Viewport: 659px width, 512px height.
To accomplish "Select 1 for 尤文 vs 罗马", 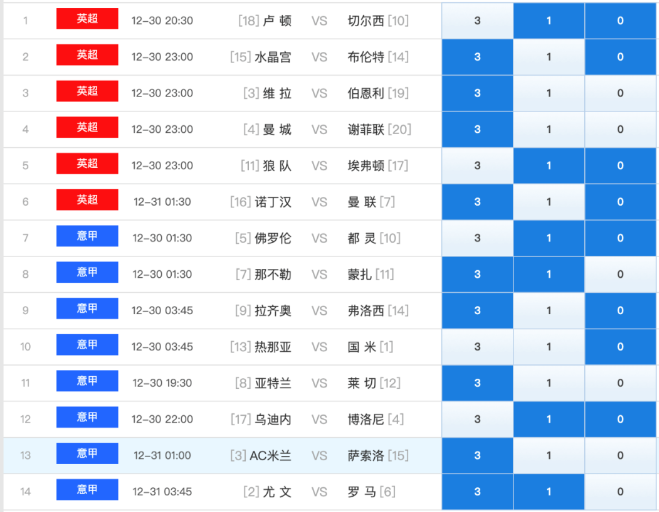I will tap(548, 491).
